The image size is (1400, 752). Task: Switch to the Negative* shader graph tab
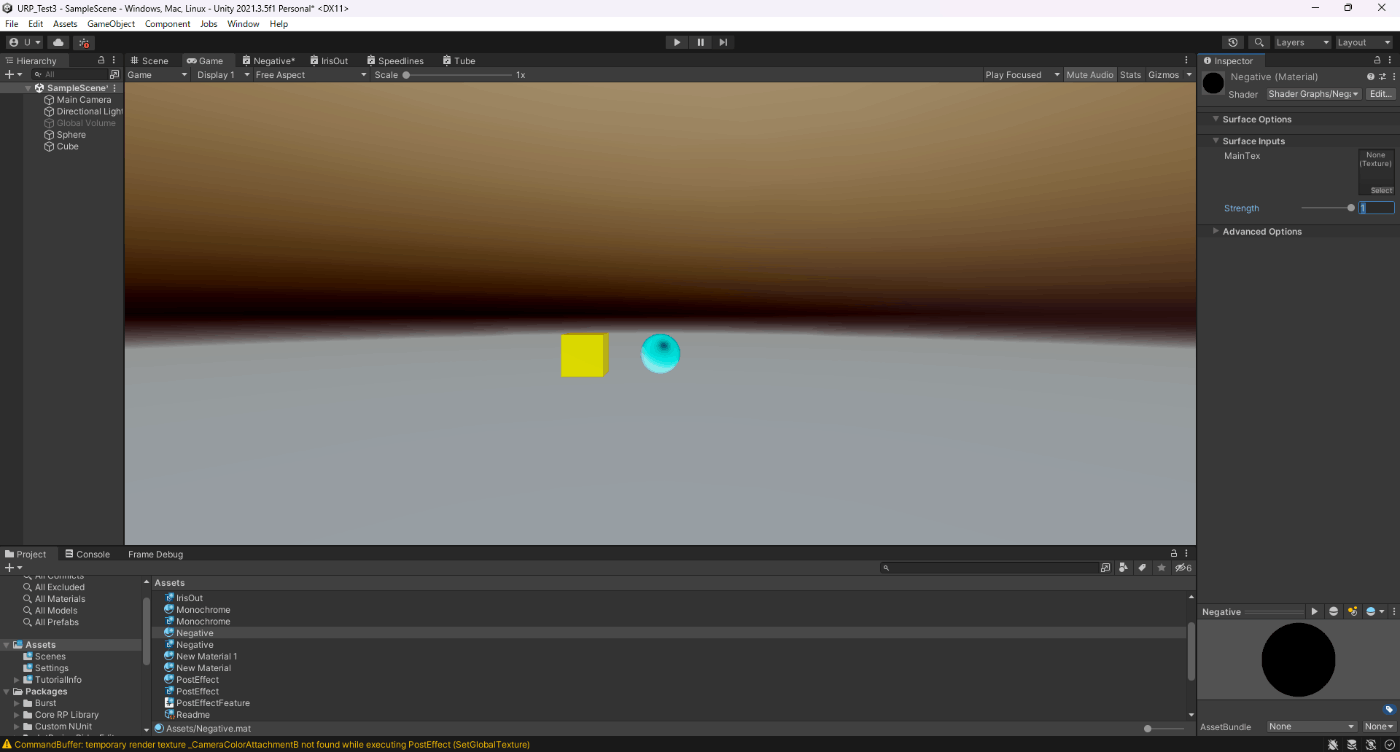(268, 61)
